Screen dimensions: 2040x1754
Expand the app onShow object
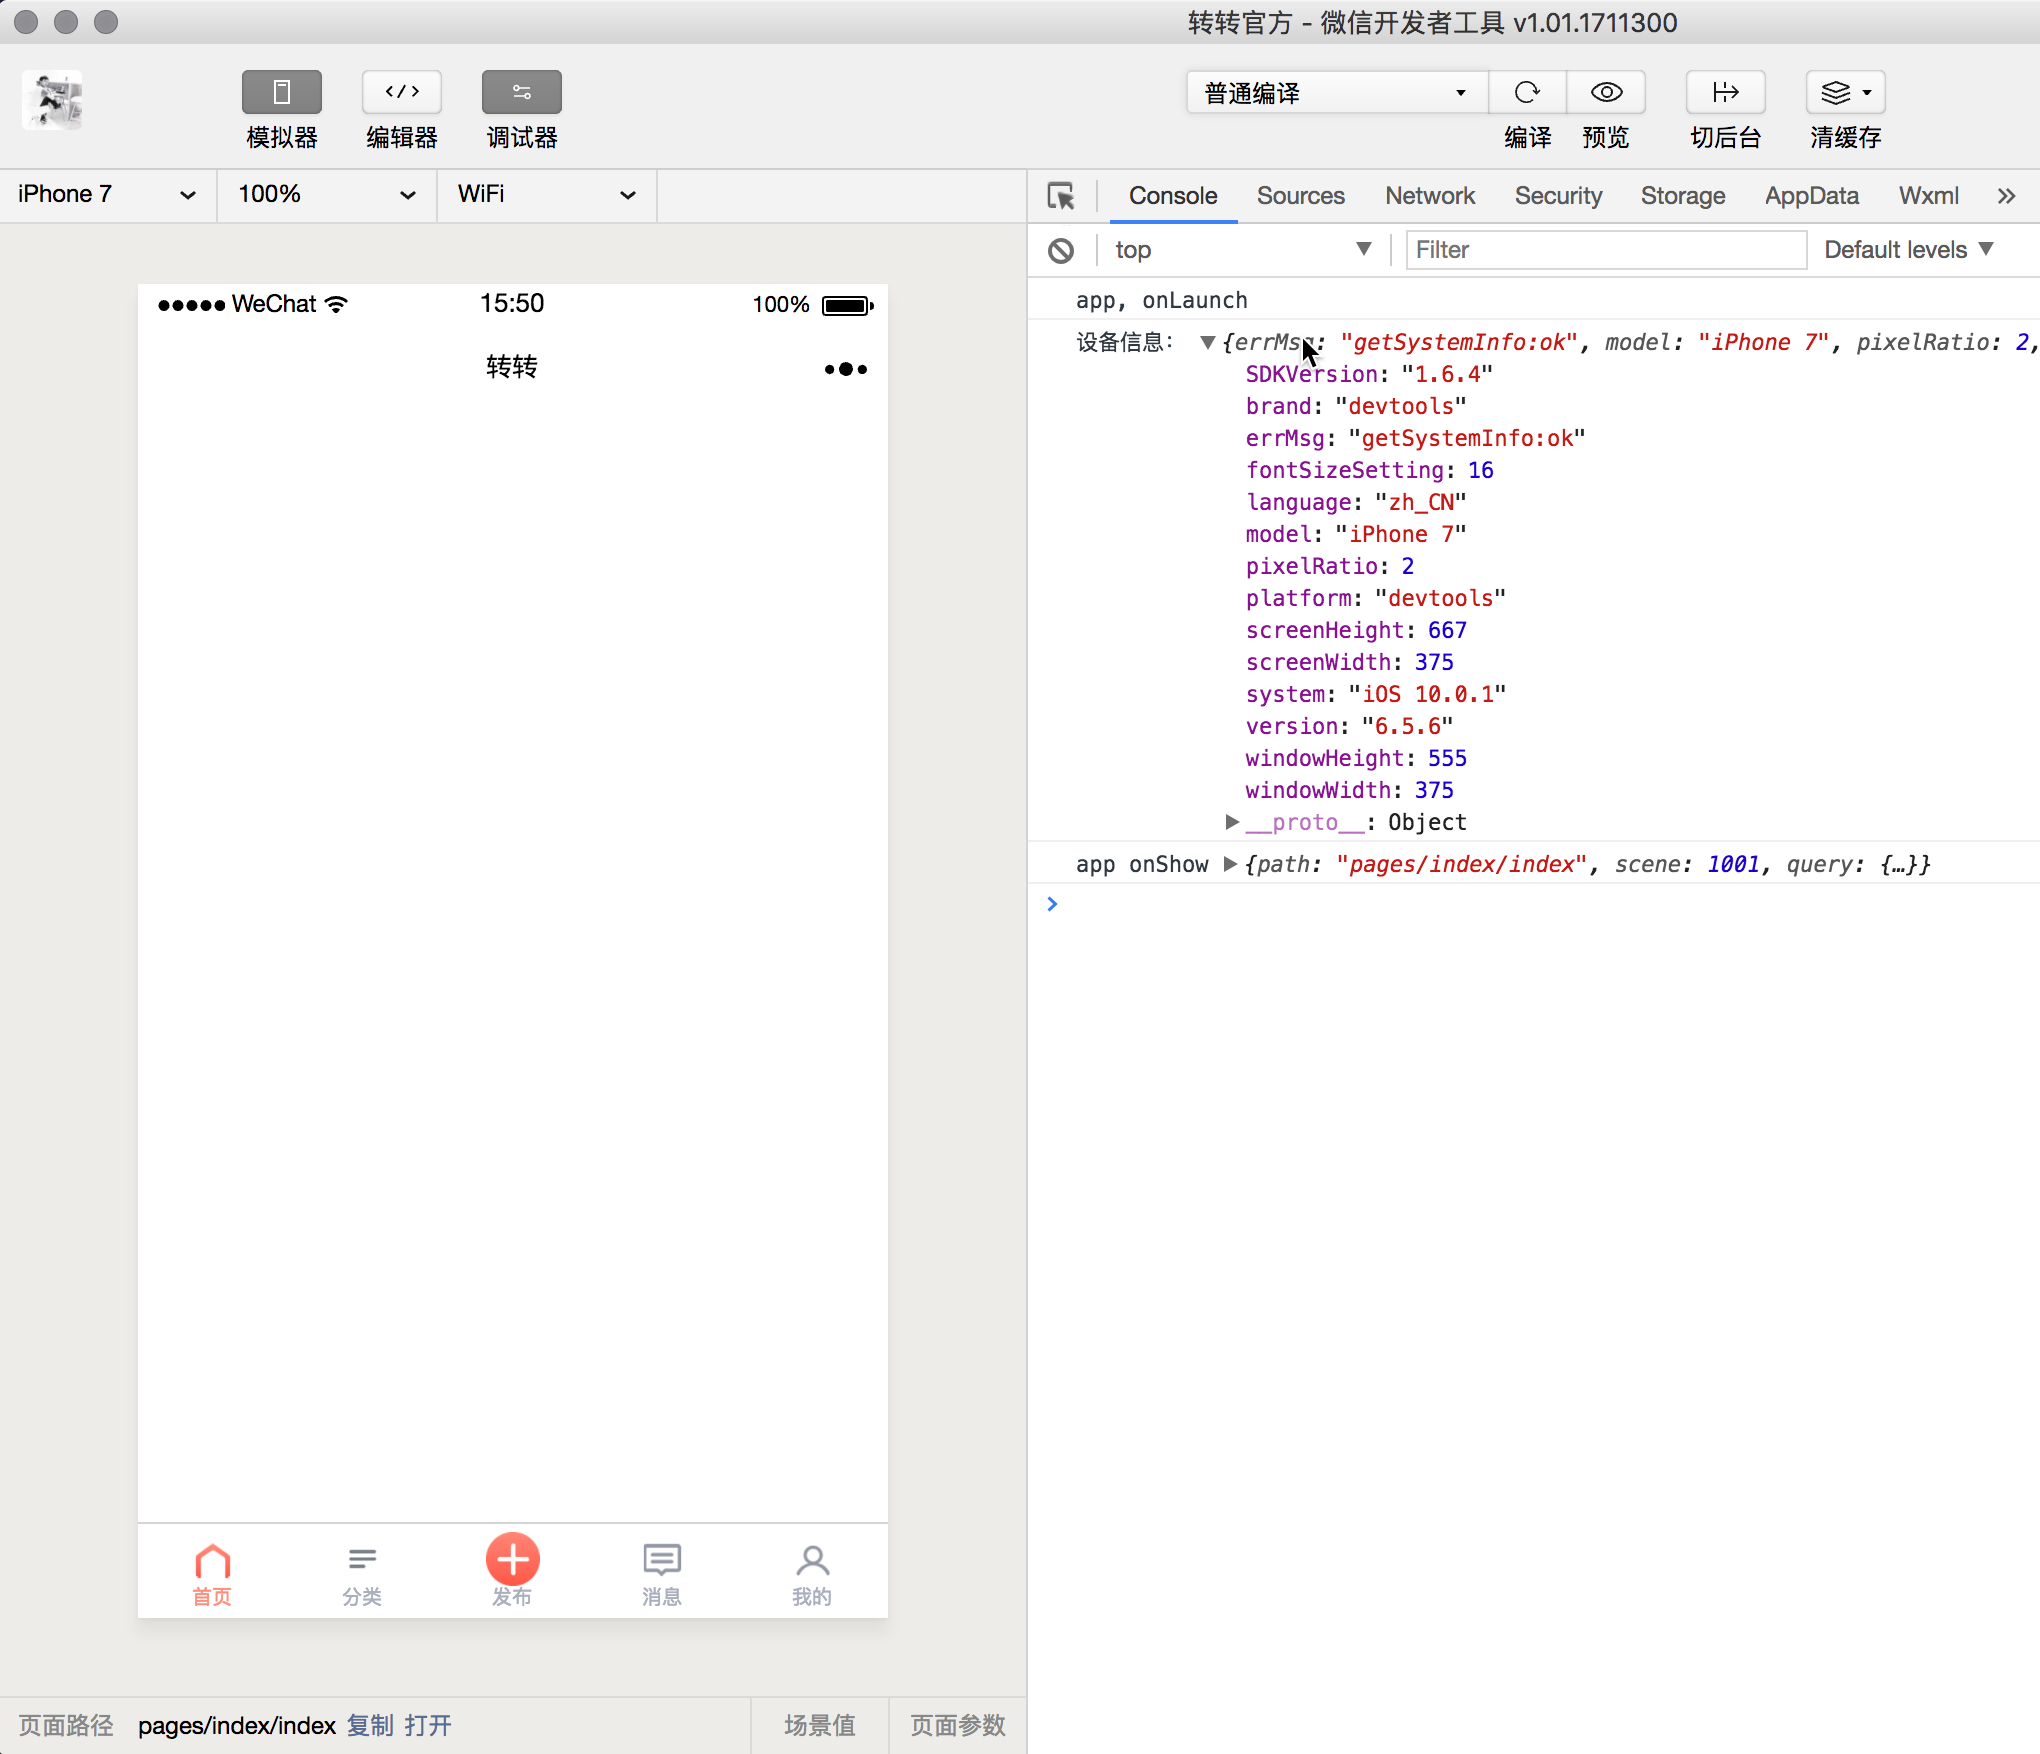1230,864
